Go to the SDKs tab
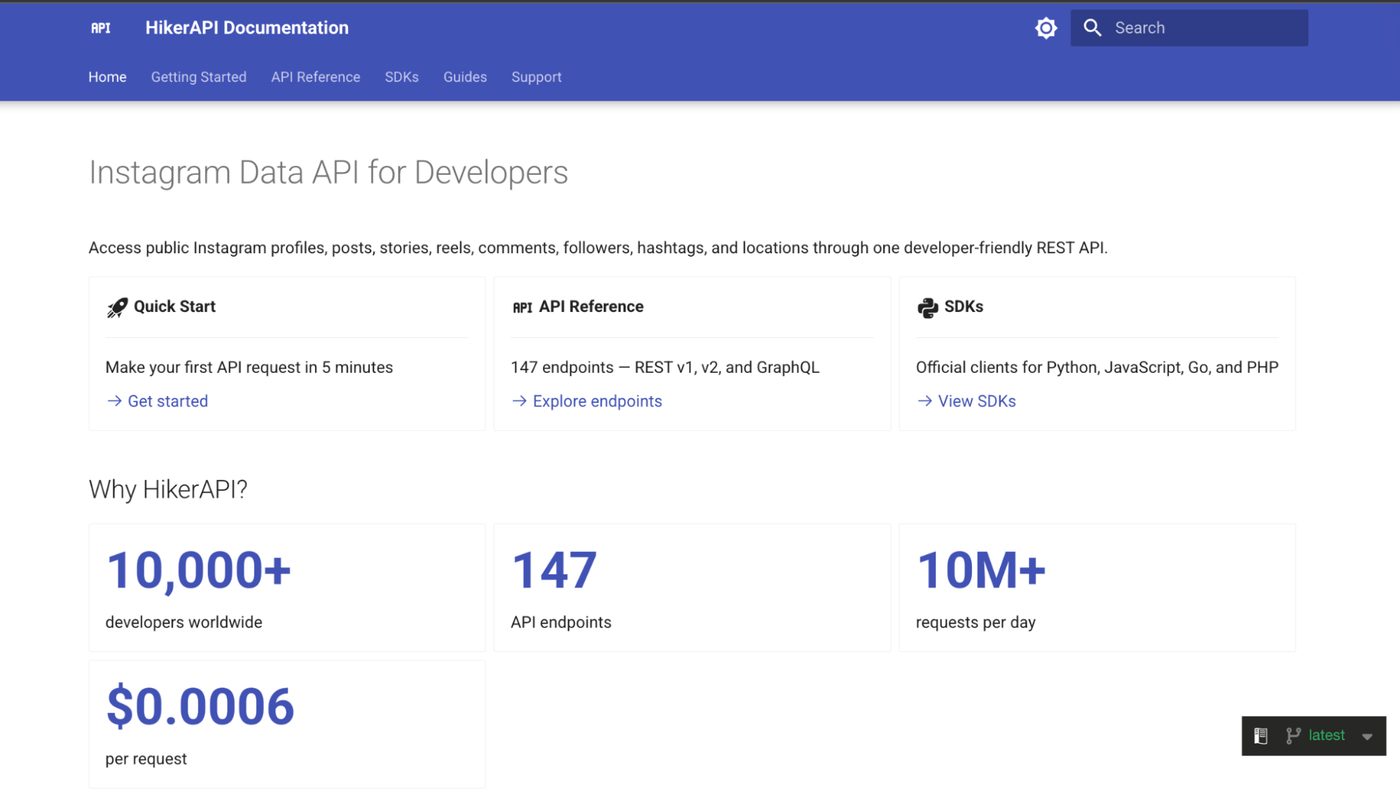Screen dimensions: 1400x796 click(402, 77)
